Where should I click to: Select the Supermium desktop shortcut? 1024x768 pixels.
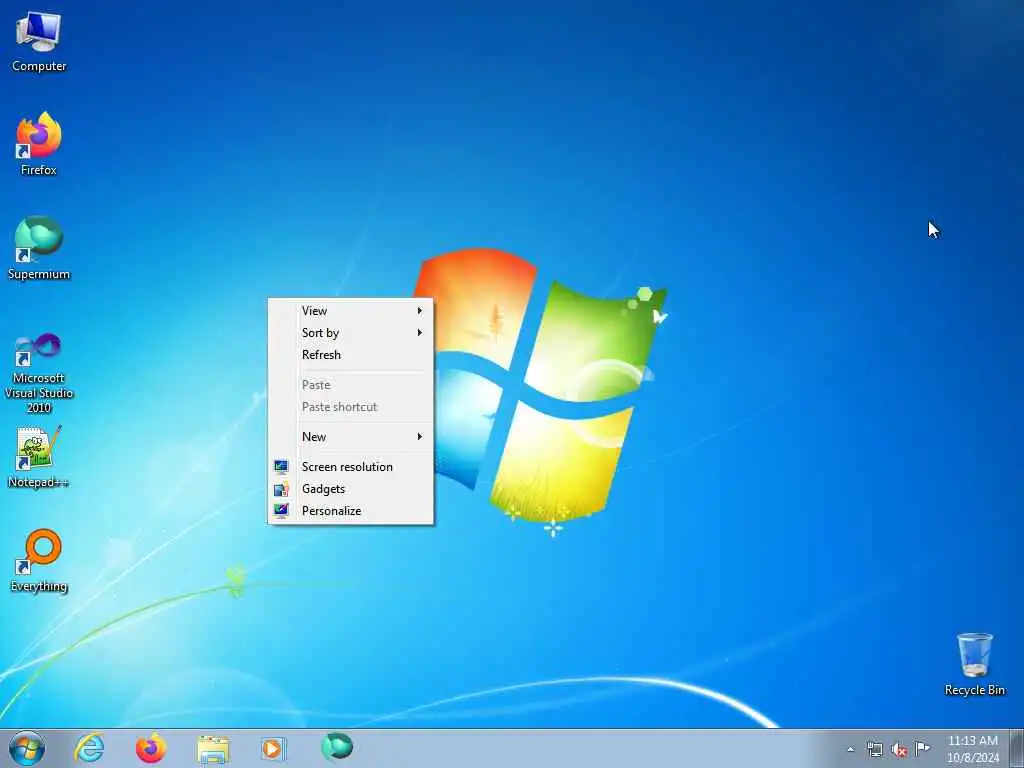click(39, 248)
